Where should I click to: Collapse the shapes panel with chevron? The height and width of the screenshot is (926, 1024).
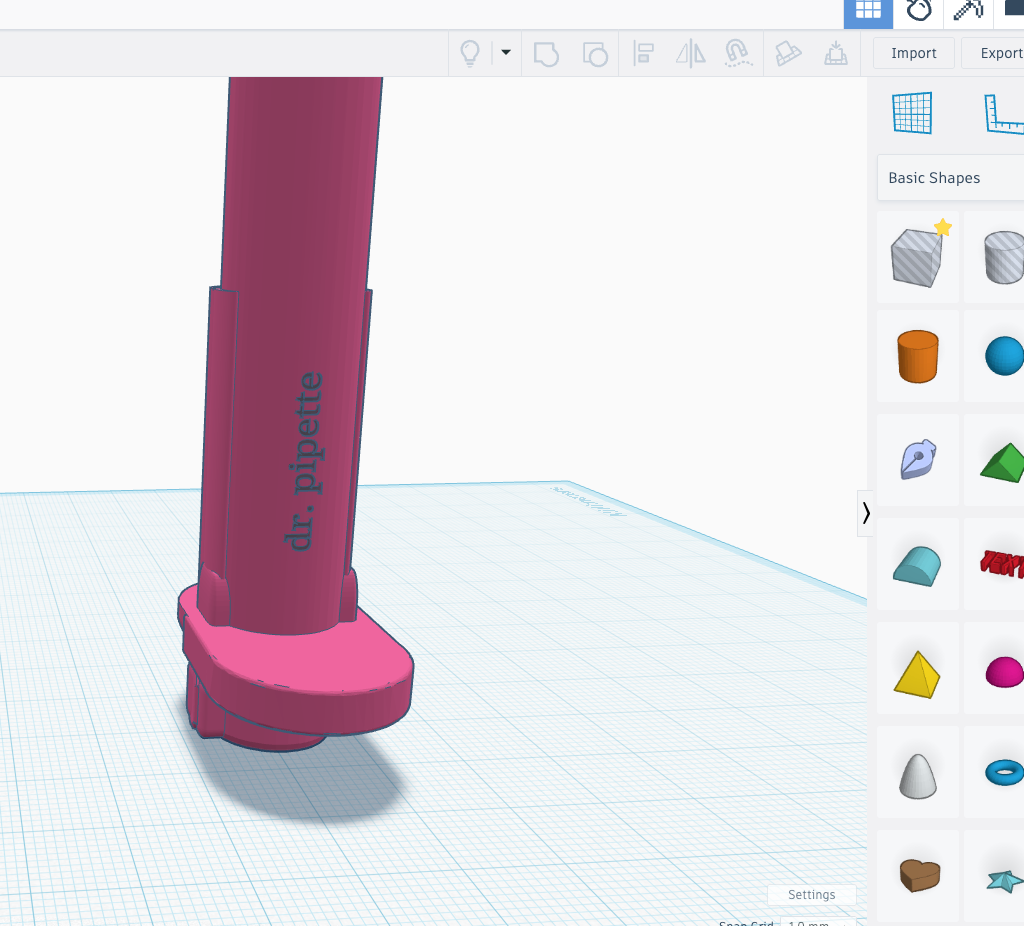point(865,513)
